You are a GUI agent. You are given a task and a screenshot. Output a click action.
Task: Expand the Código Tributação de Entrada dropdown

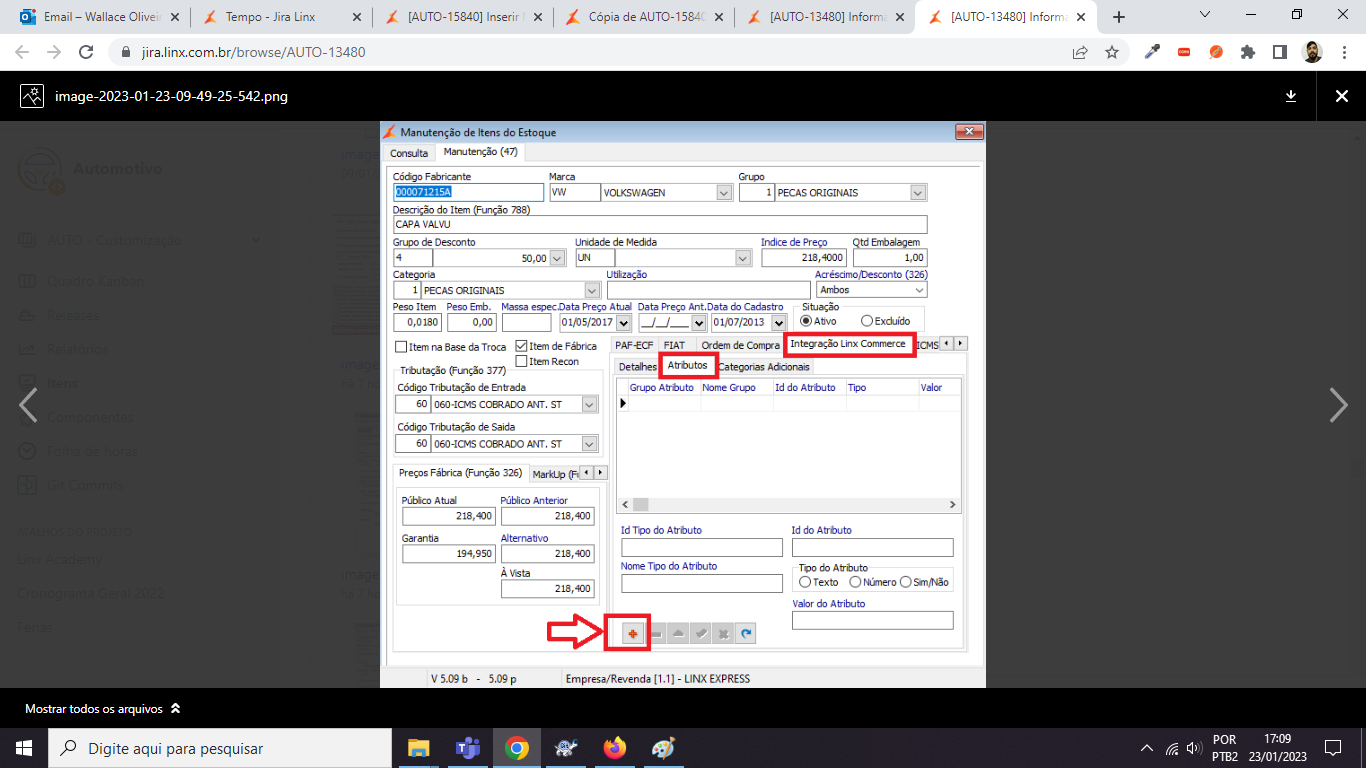590,404
